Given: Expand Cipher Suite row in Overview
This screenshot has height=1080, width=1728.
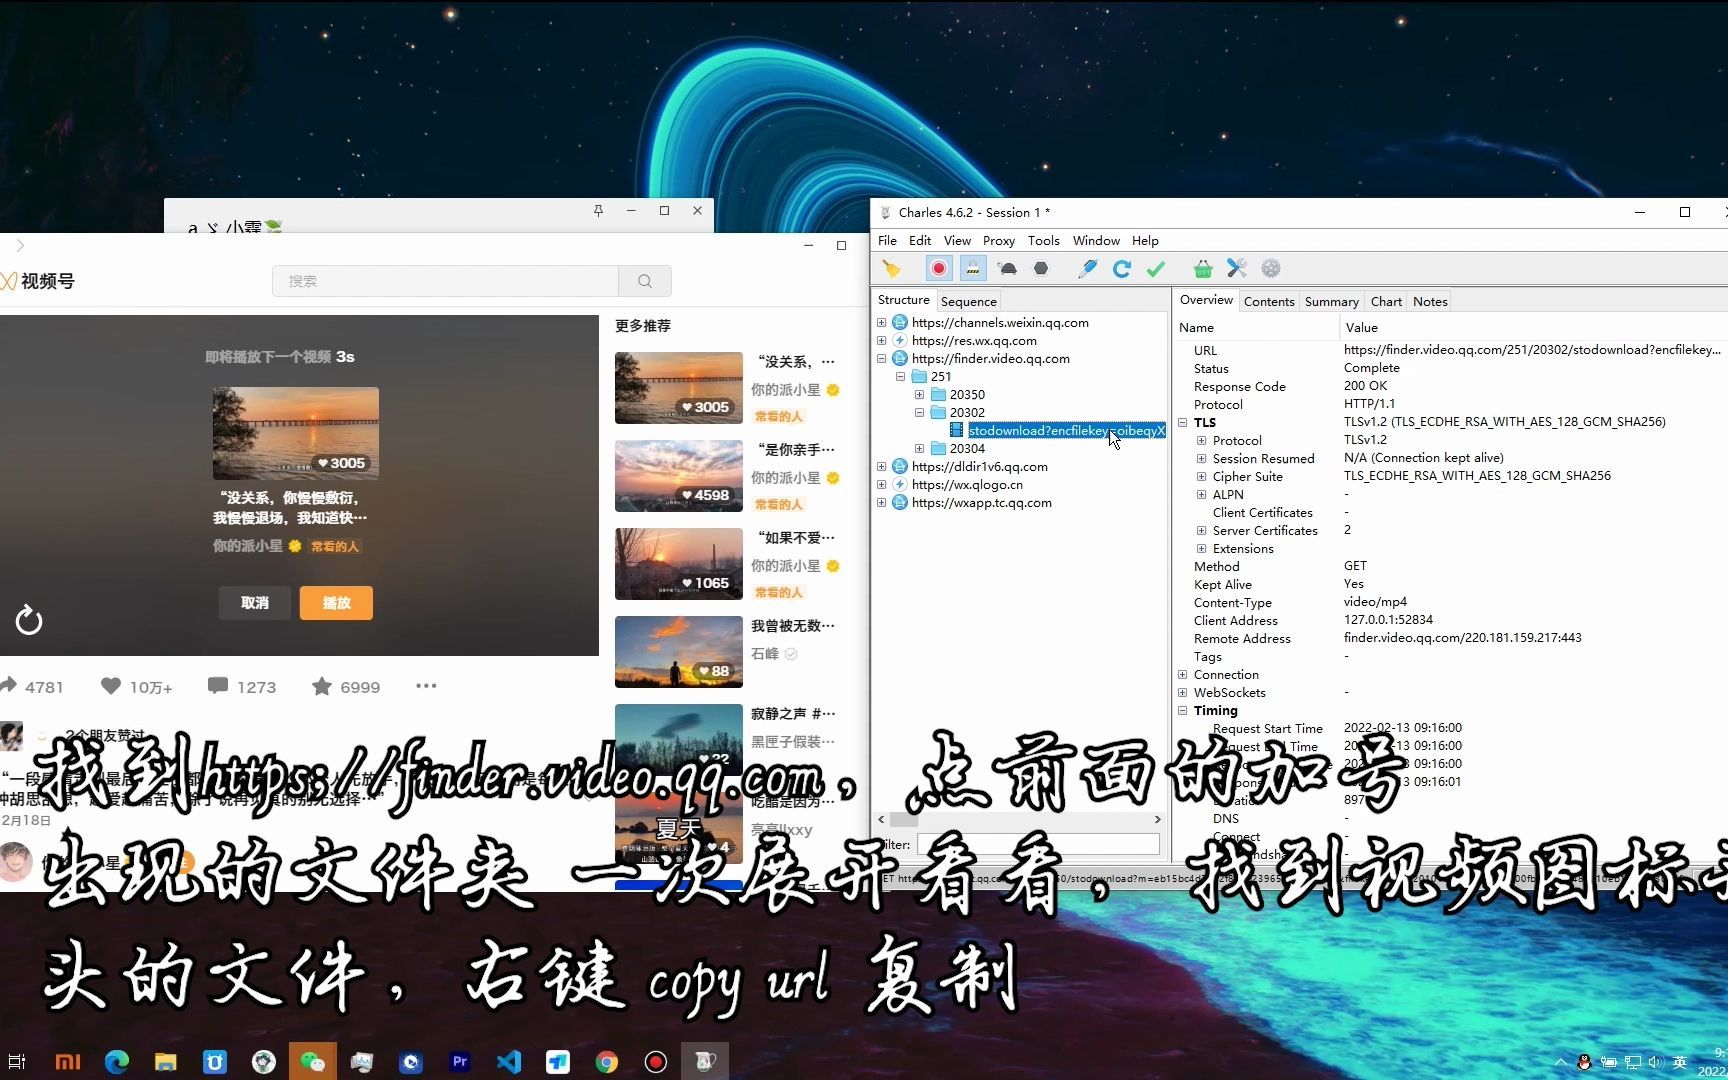Looking at the screenshot, I should (x=1202, y=477).
